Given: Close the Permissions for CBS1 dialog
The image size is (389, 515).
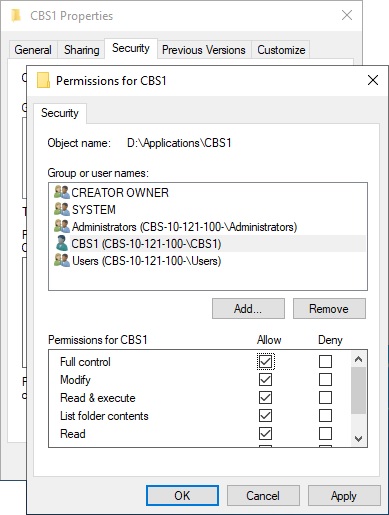Looking at the screenshot, I should (373, 80).
